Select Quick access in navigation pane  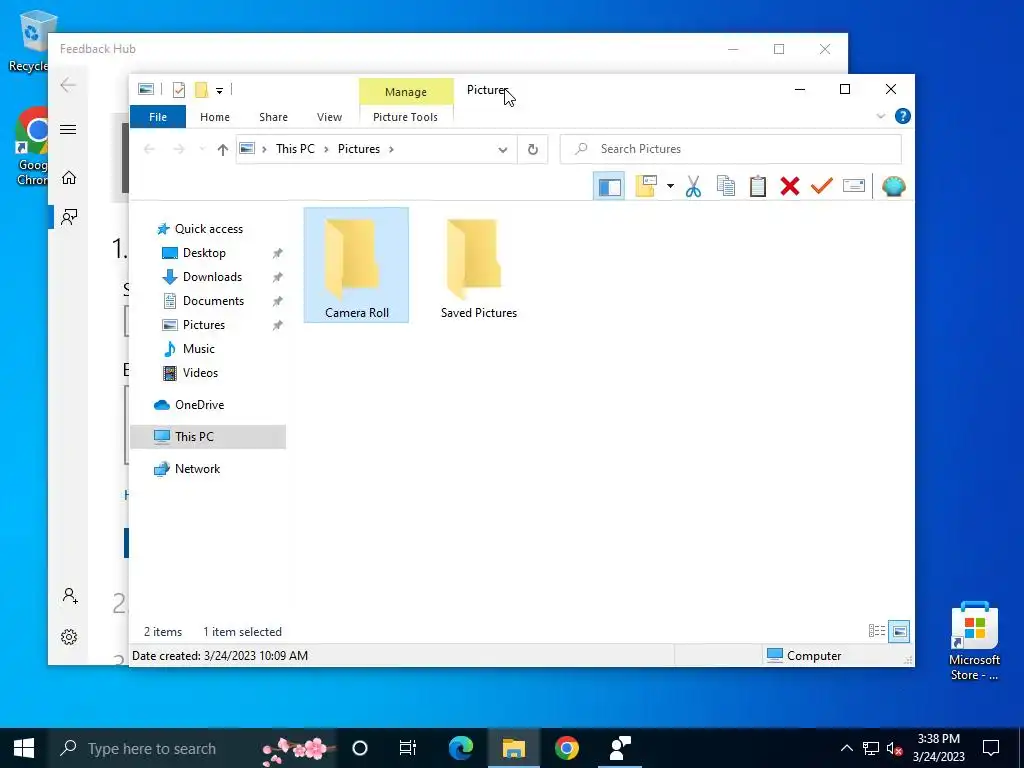[208, 229]
